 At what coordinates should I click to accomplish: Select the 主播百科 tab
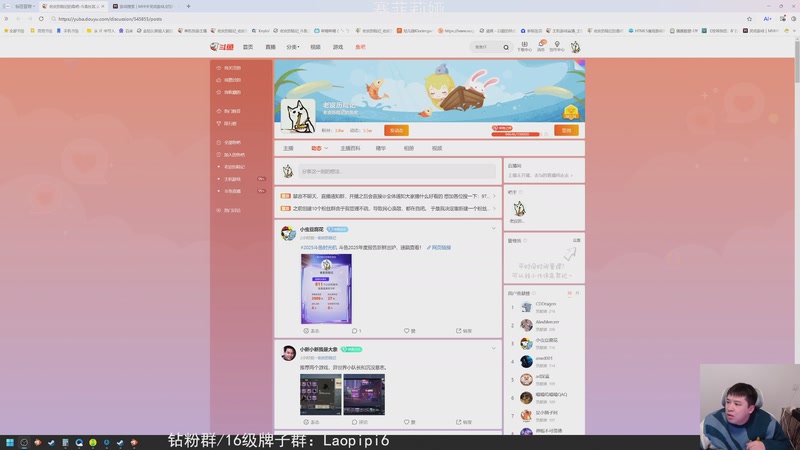350,148
